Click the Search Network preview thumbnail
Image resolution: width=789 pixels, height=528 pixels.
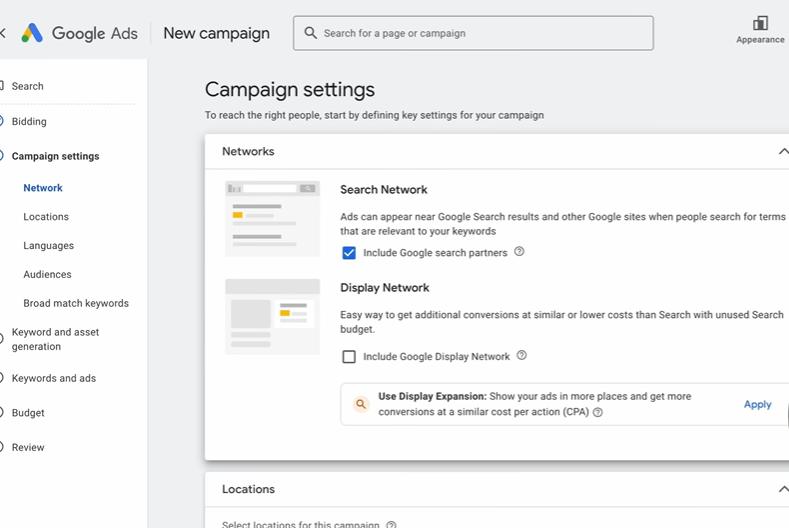pyautogui.click(x=272, y=218)
